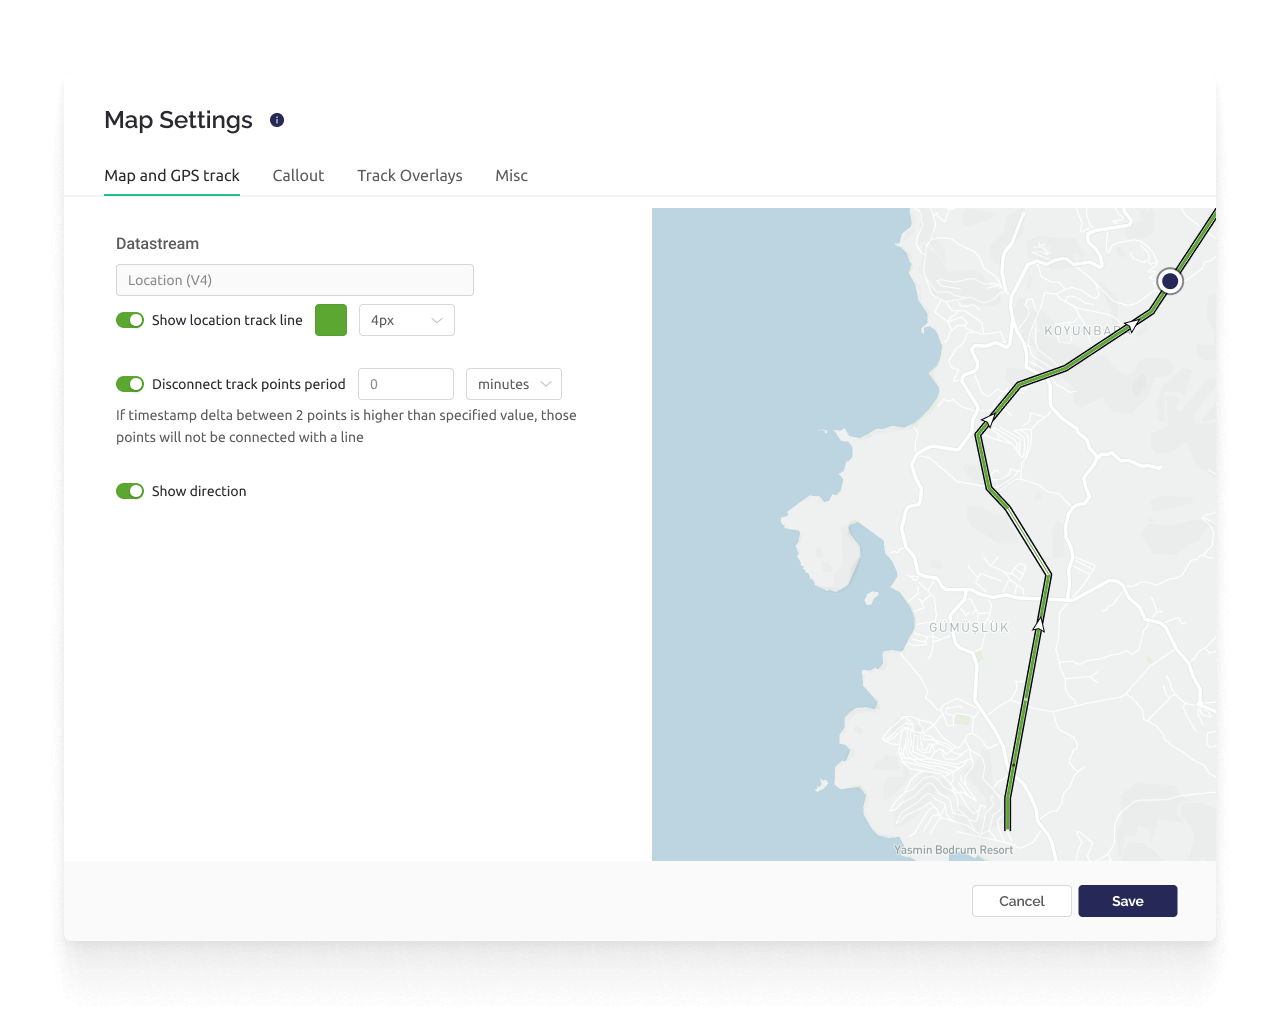The width and height of the screenshot is (1280, 1013).
Task: Toggle Show location track line switch
Action: tap(130, 320)
